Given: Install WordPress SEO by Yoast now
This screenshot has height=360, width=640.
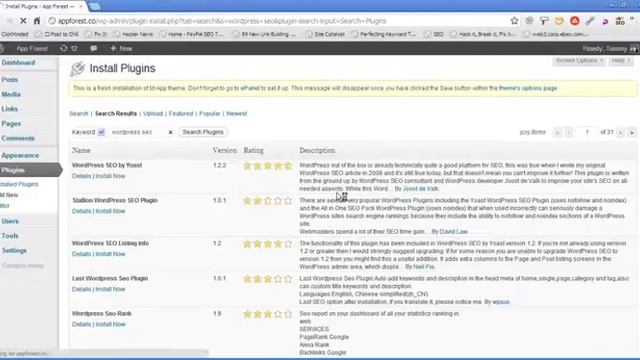Looking at the screenshot, I should pyautogui.click(x=110, y=176).
